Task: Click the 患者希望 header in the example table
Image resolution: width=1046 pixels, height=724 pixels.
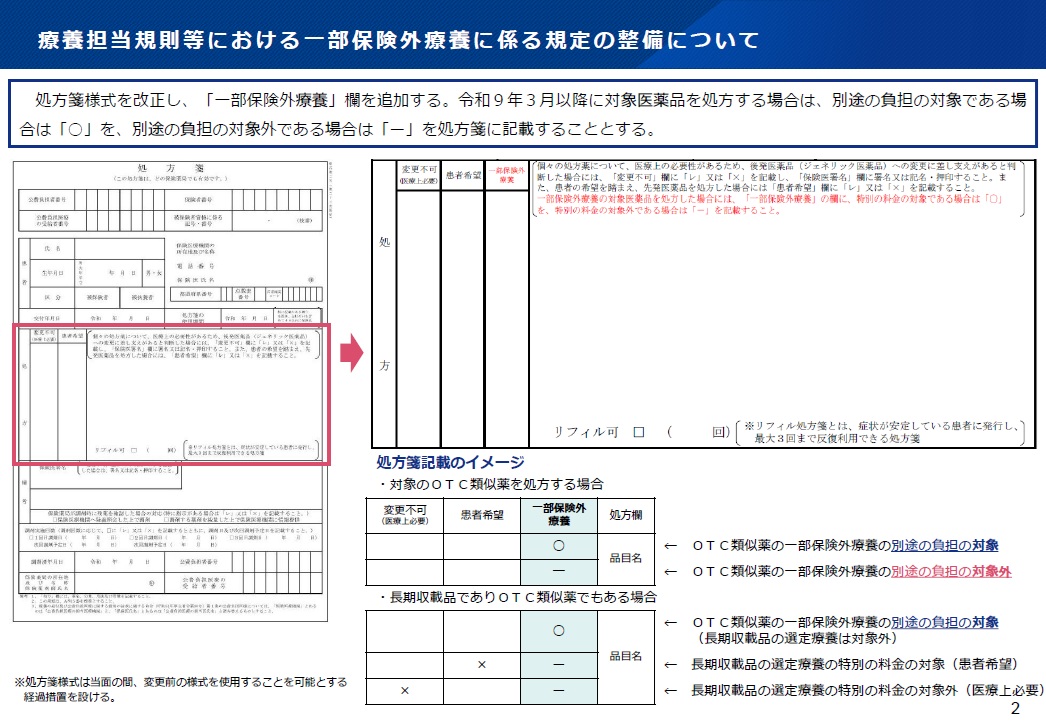Action: (482, 514)
